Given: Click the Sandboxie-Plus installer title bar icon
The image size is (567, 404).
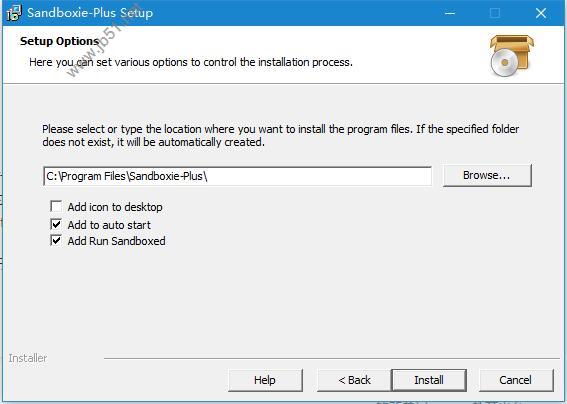Looking at the screenshot, I should (14, 13).
